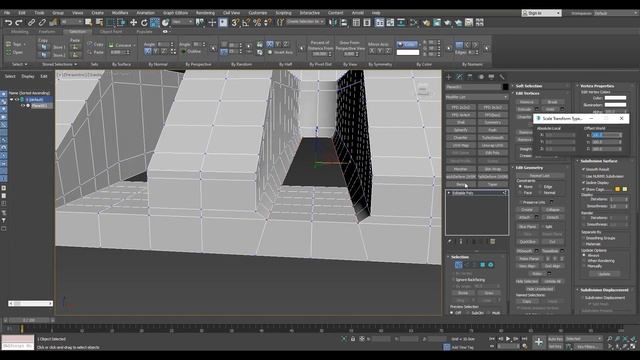Click the Undo arrow icon
This screenshot has width=640, height=360.
pos(8,23)
